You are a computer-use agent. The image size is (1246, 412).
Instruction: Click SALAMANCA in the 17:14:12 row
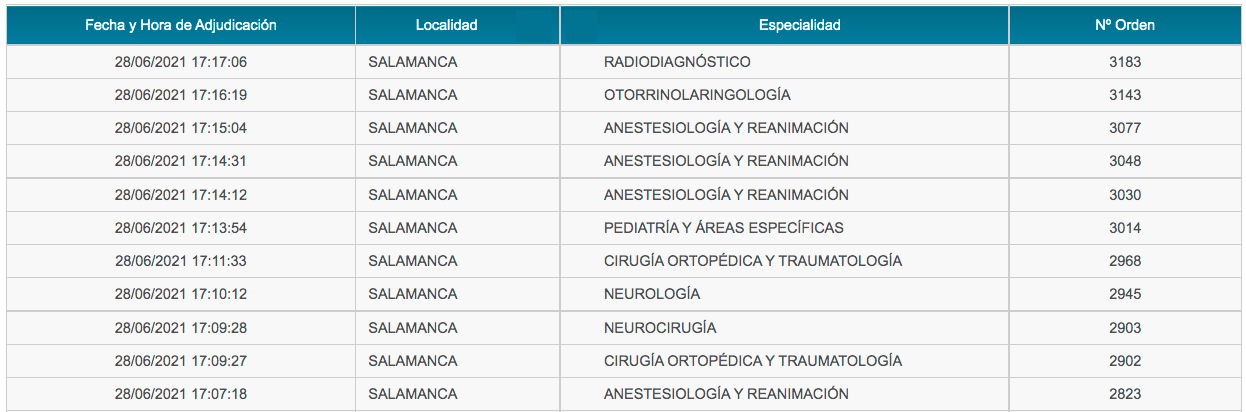[413, 195]
